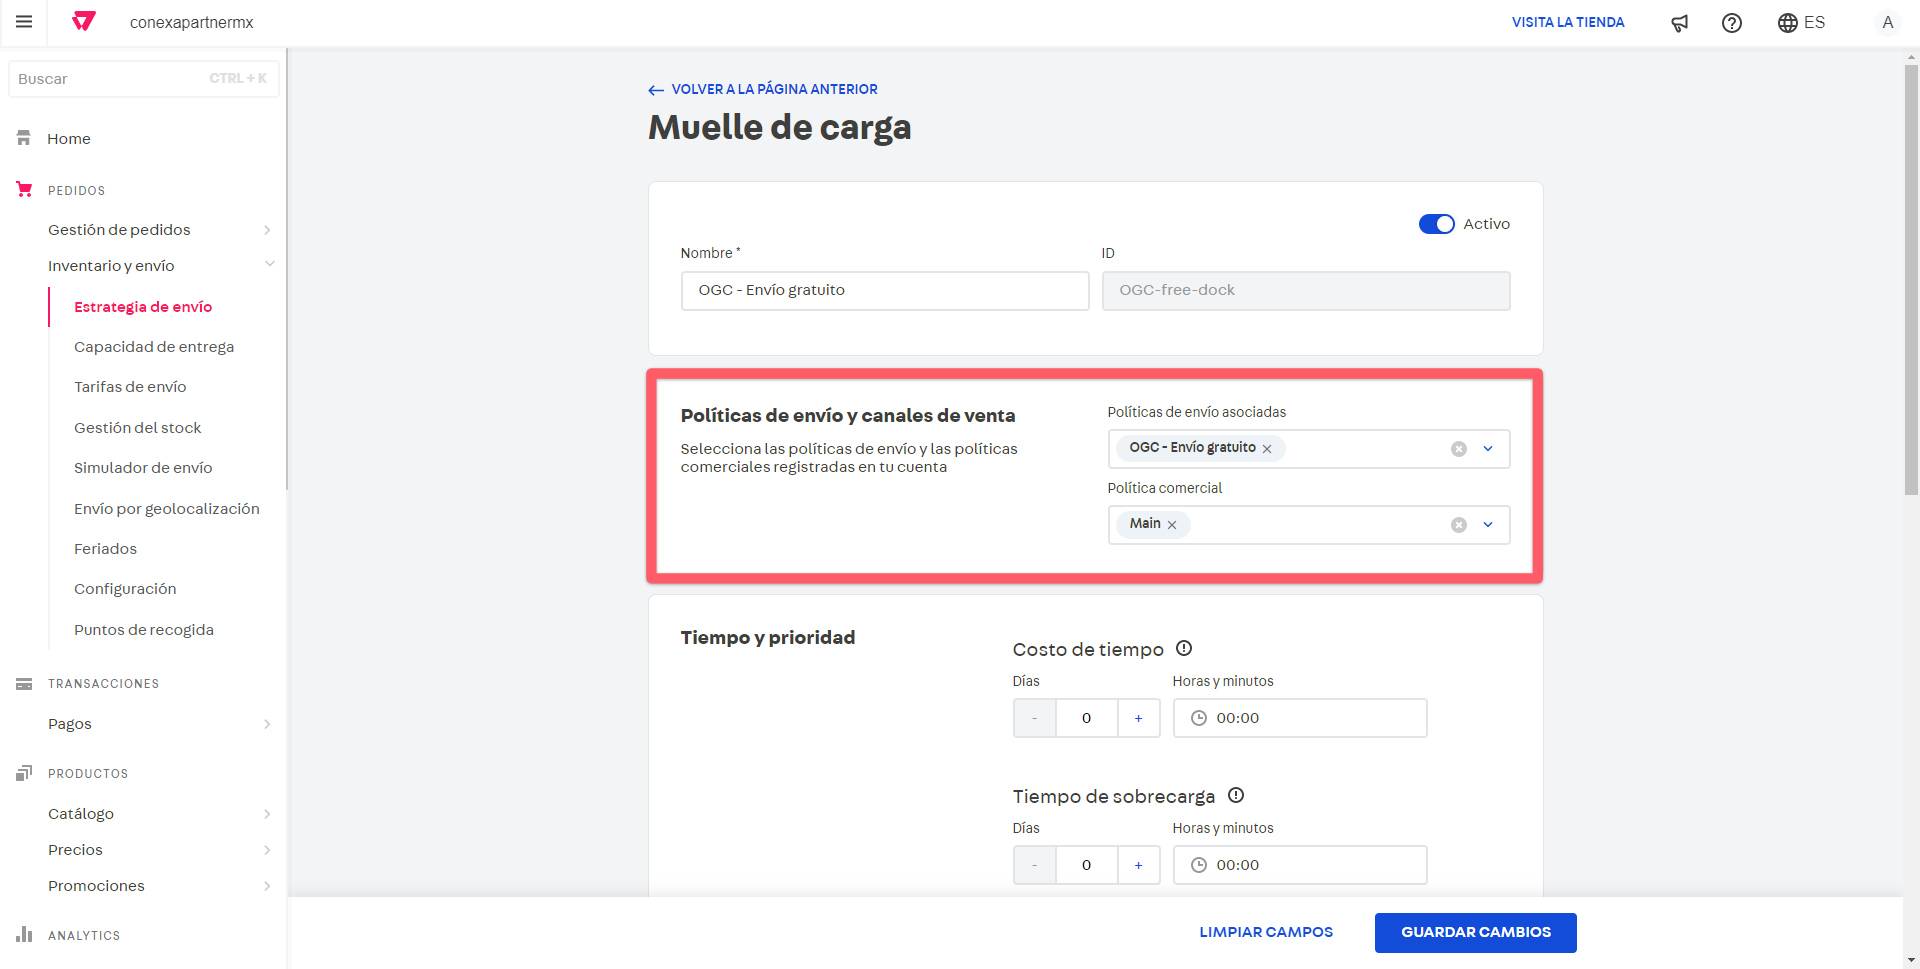Screen dimensions: 1920x969
Task: Click the scrollbar down arrow
Action: pos(1911,960)
